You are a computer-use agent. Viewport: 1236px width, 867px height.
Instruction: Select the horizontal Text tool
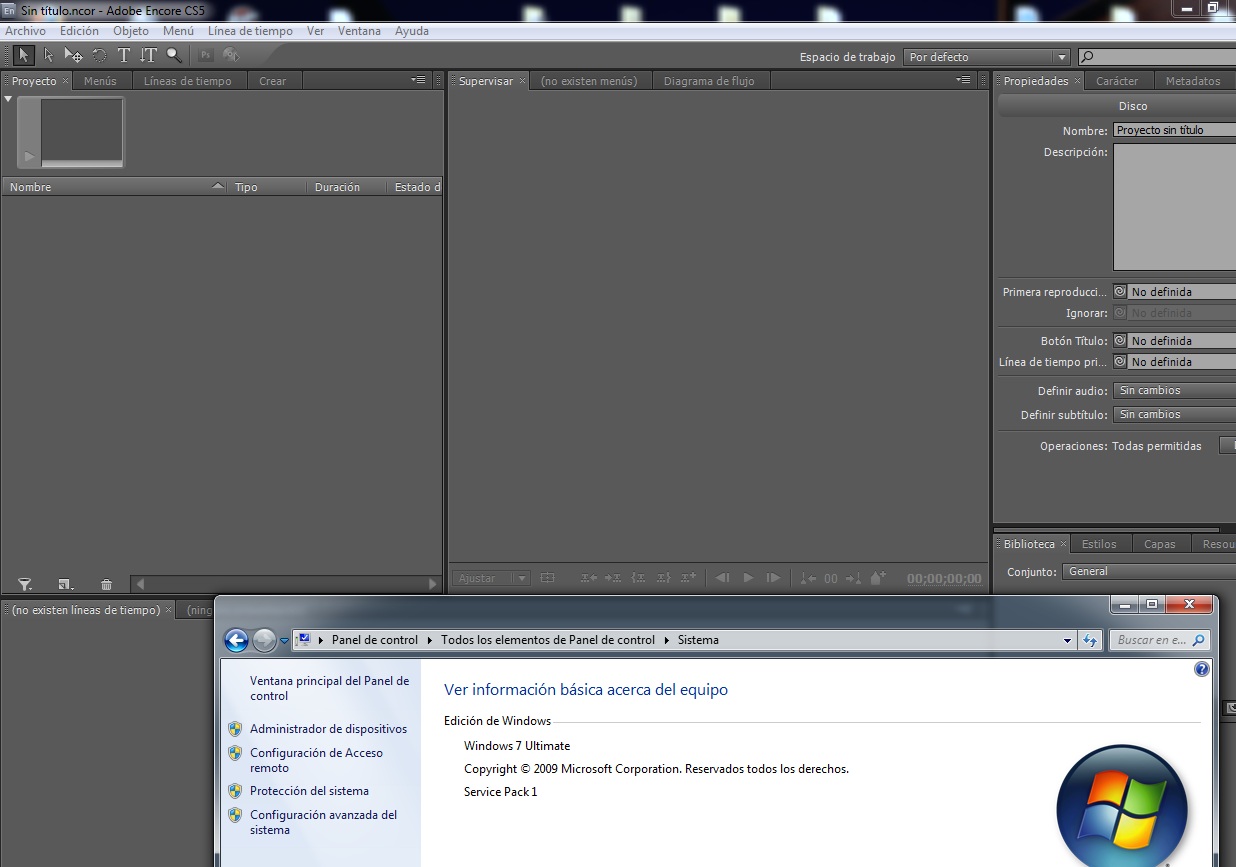[124, 55]
